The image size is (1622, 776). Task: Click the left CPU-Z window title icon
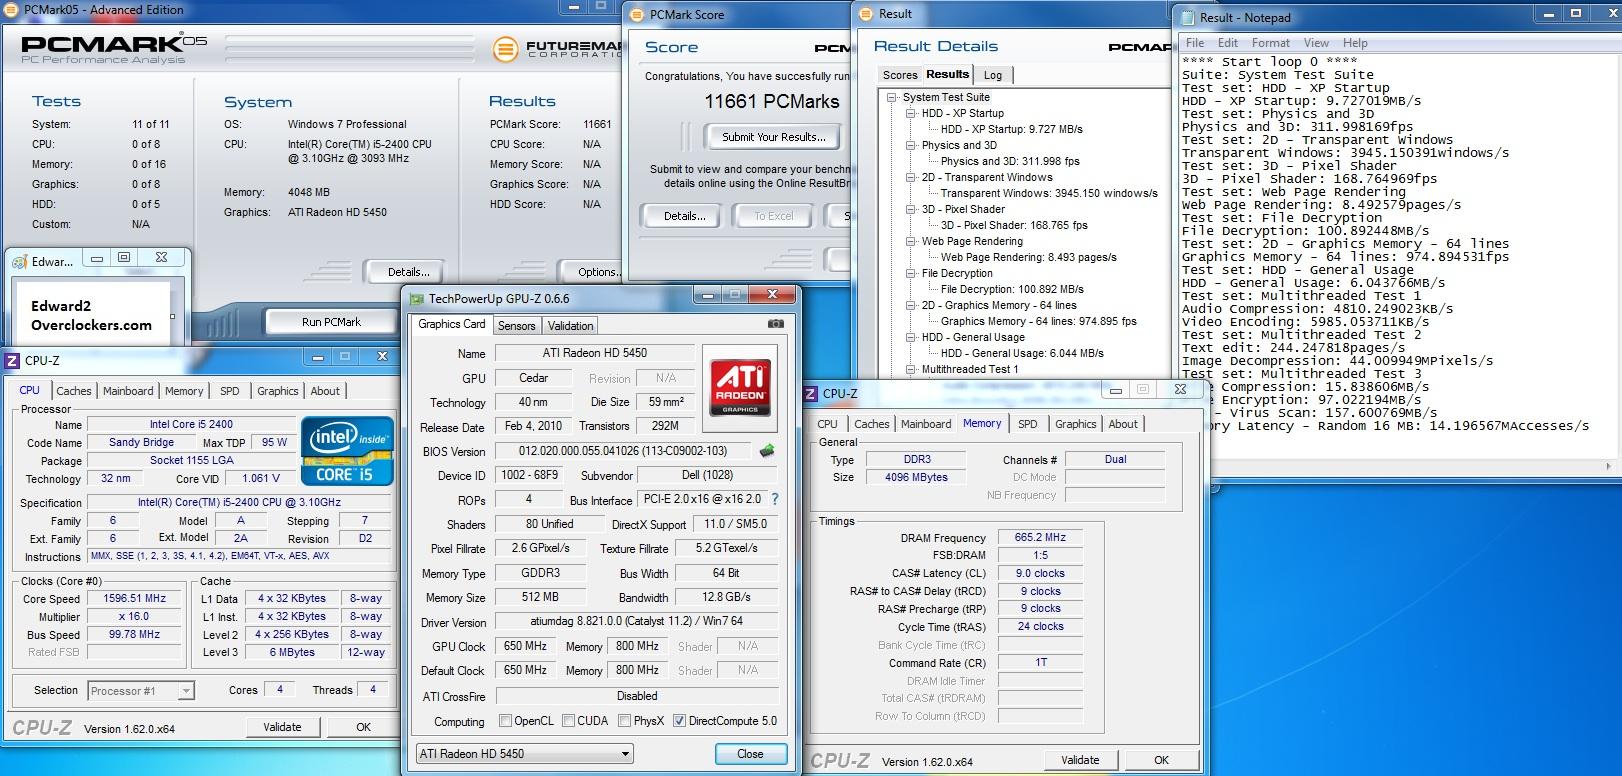tap(12, 360)
